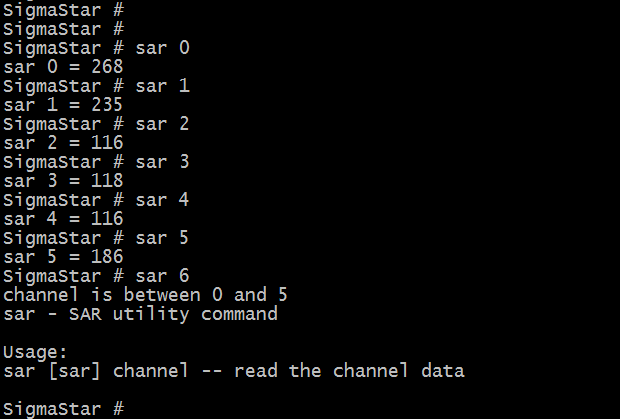Click the typed command "sar 5"

[162, 237]
